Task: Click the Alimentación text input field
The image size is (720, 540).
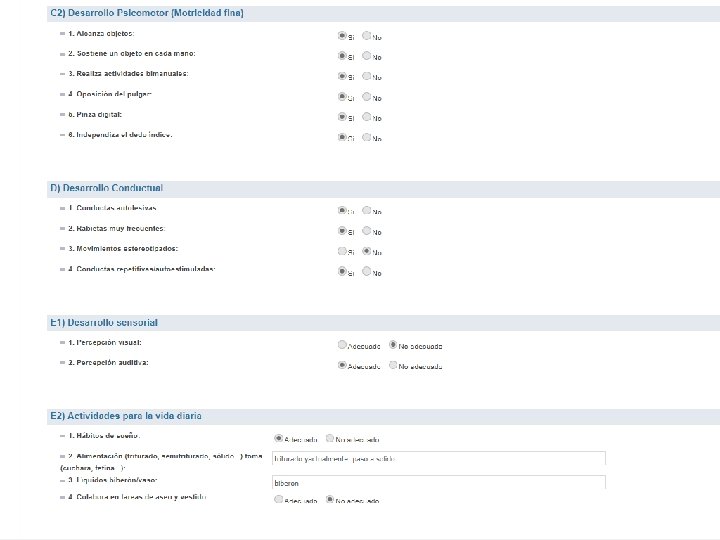Action: click(438, 458)
